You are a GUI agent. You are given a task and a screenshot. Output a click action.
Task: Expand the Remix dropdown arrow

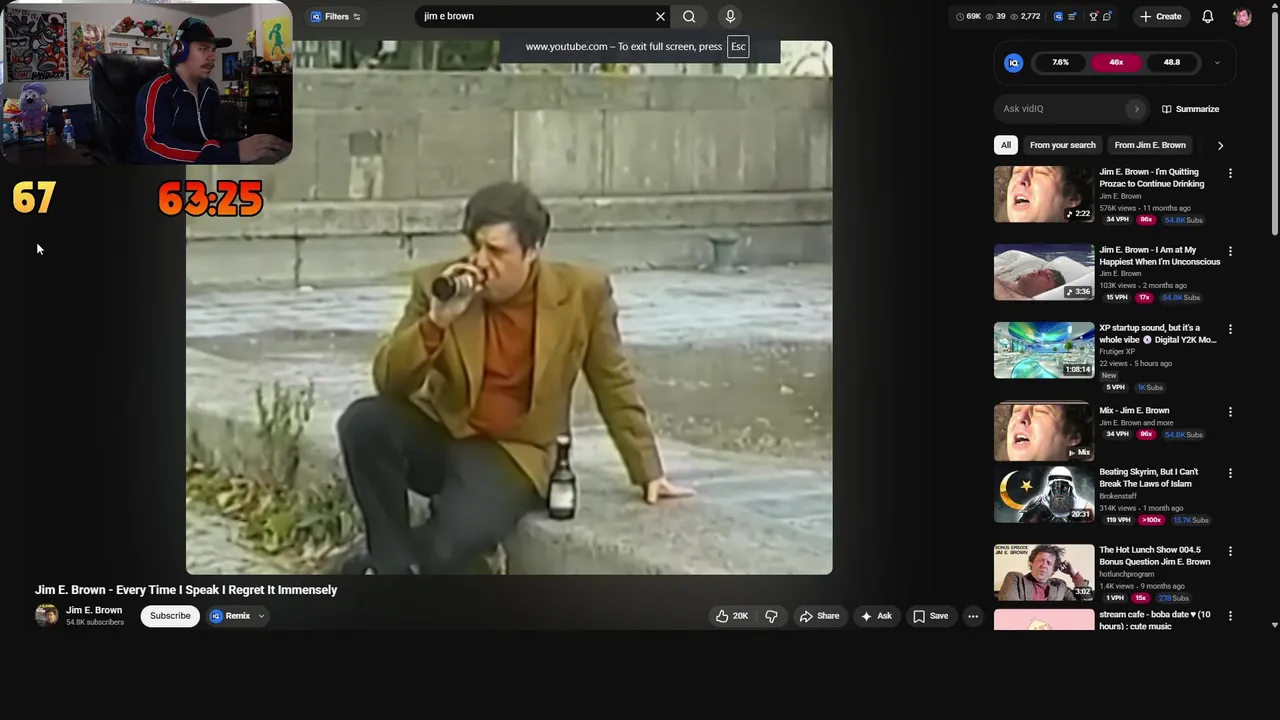coord(261,616)
